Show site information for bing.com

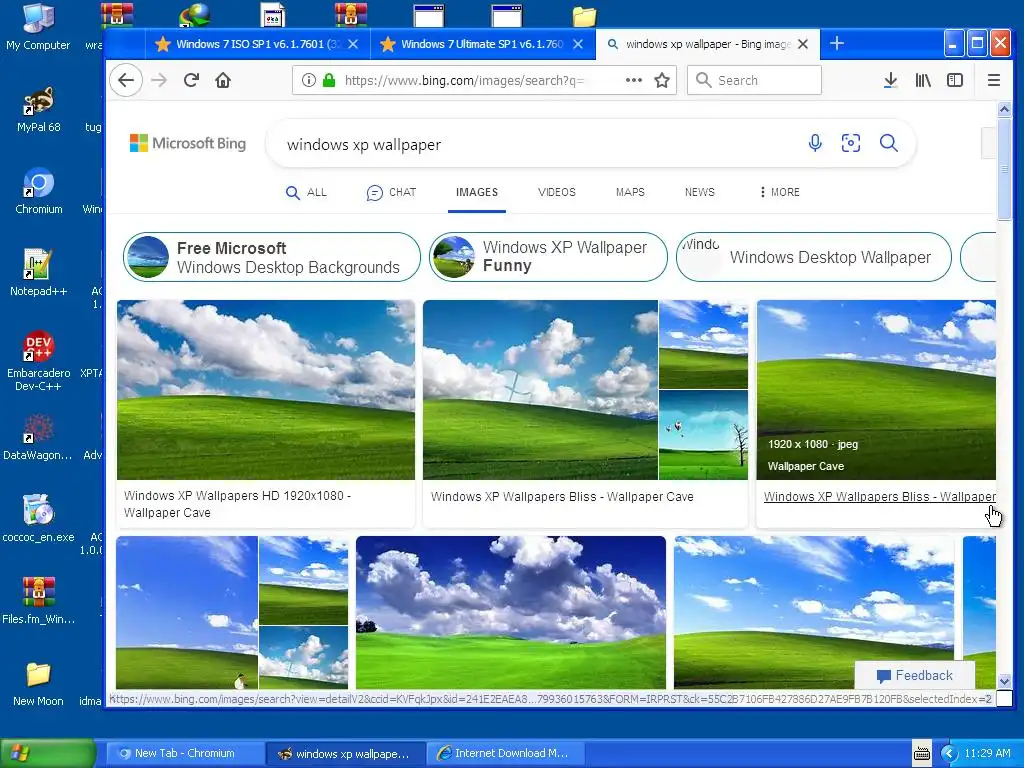(309, 80)
